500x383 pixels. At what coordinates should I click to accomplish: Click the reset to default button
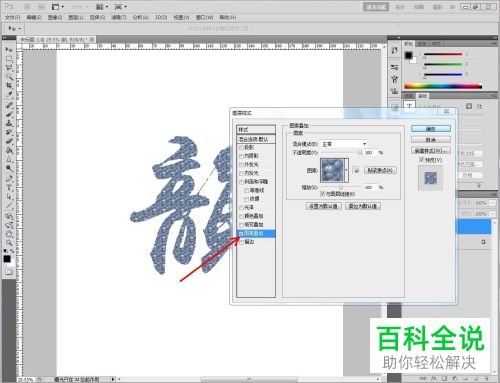[x=363, y=206]
